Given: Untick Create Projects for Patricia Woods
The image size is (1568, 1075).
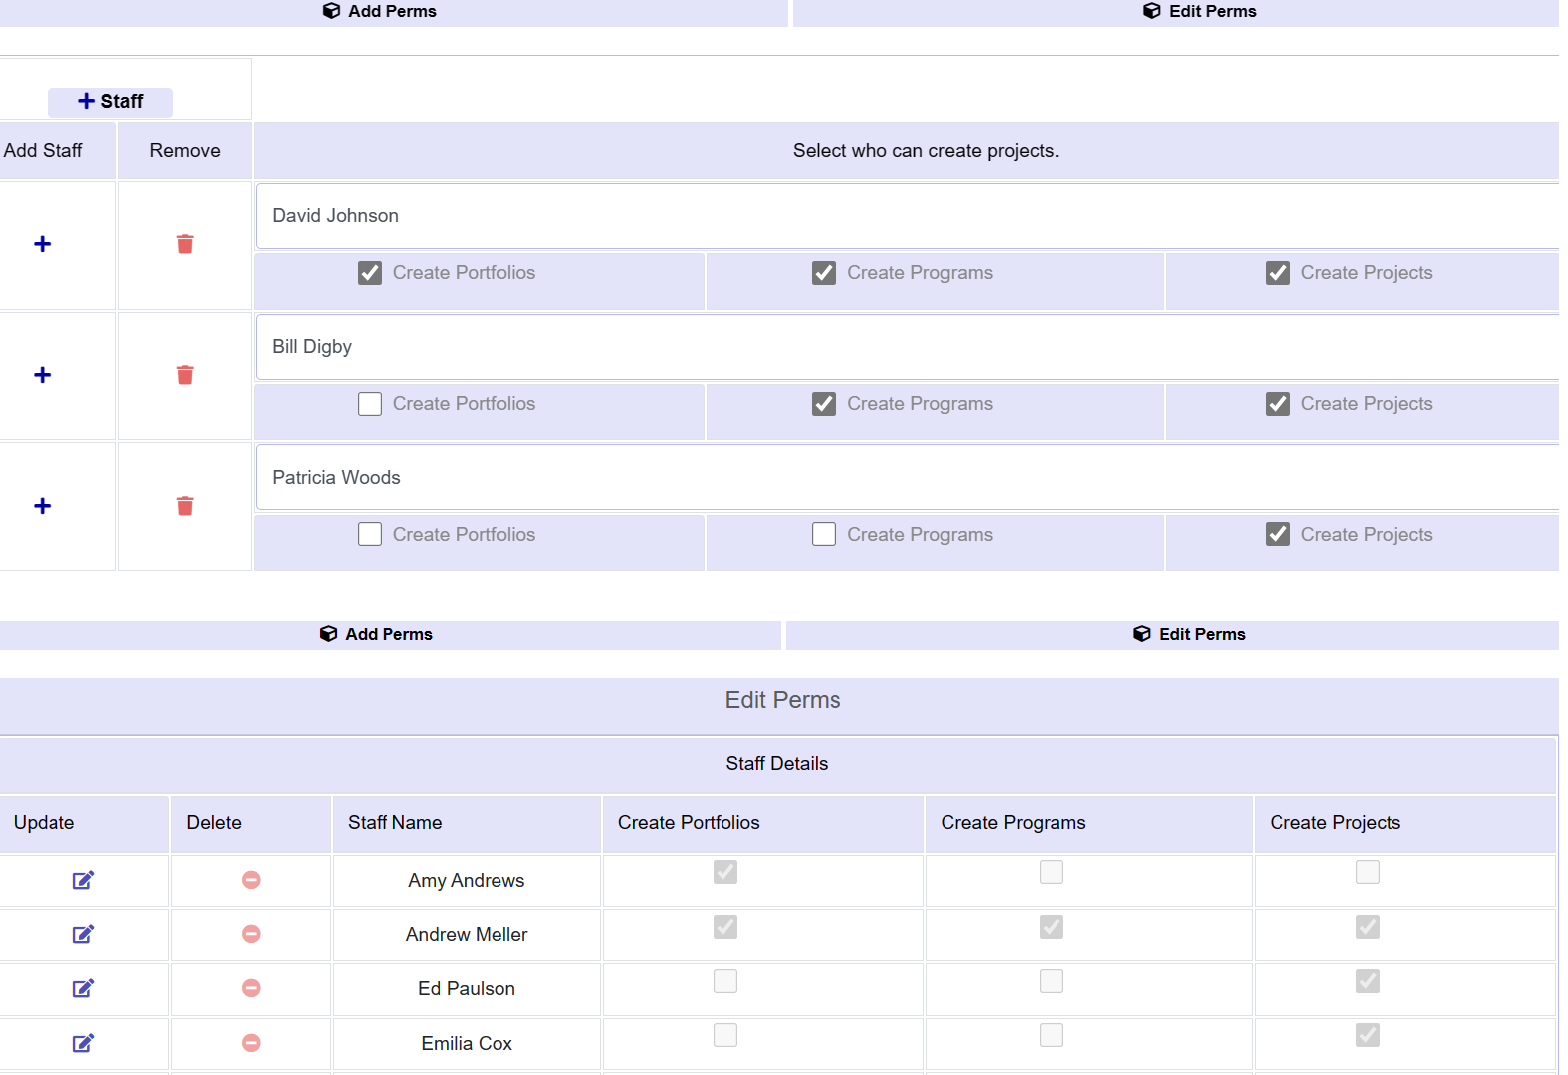Looking at the screenshot, I should tap(1277, 535).
